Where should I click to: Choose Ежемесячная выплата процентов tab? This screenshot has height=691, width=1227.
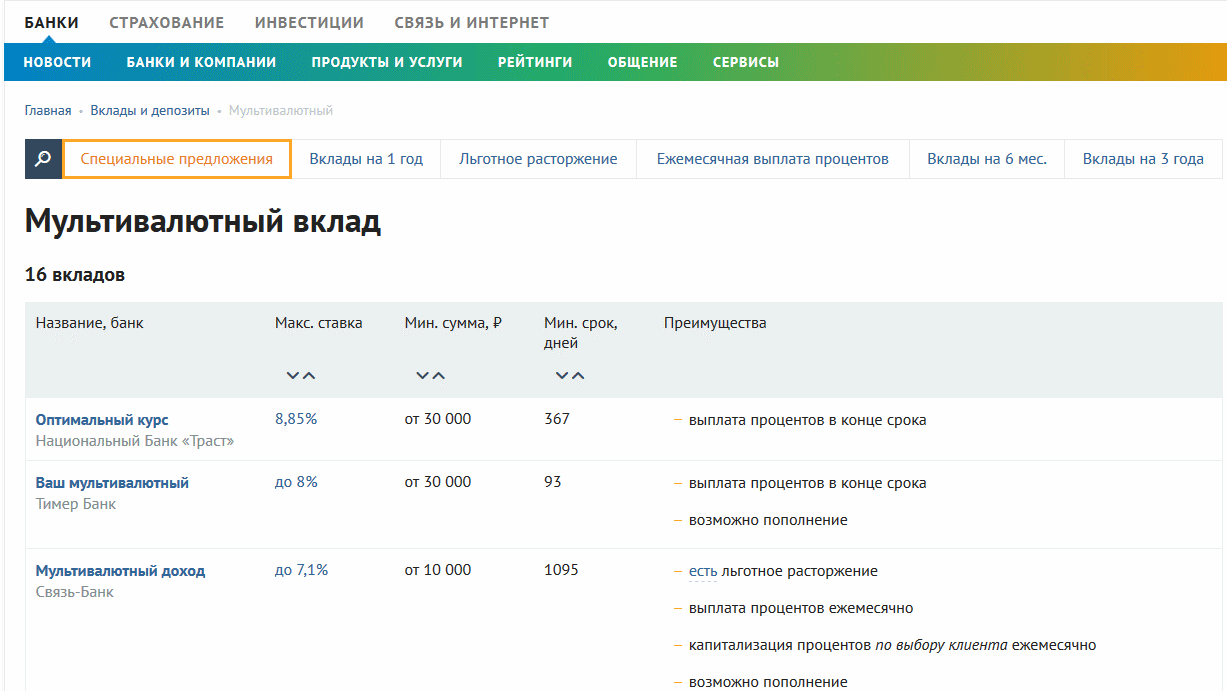[x=772, y=159]
